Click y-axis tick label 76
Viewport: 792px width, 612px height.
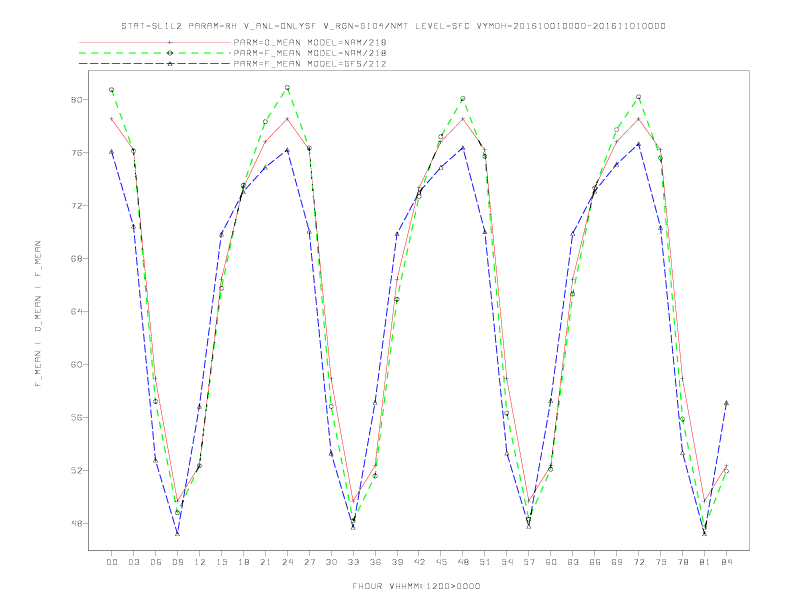click(x=76, y=152)
